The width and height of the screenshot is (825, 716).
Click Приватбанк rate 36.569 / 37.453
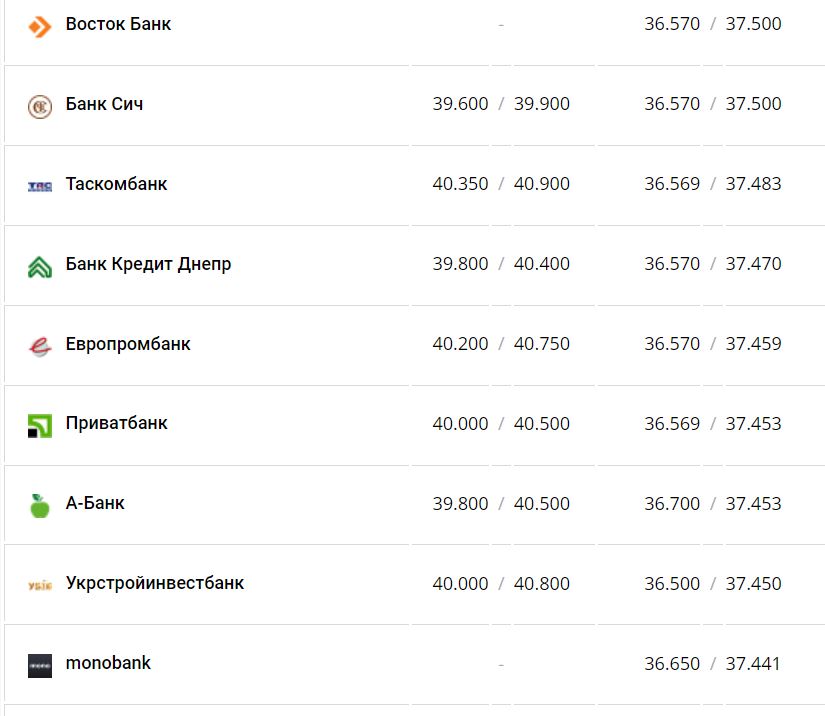[x=713, y=424]
